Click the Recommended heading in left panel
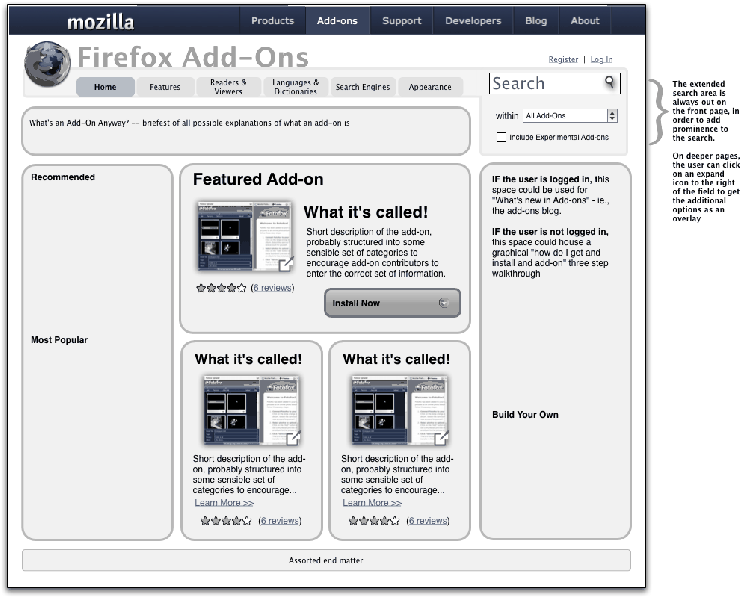Viewport: 746px width, 599px height. pyautogui.click(x=63, y=177)
